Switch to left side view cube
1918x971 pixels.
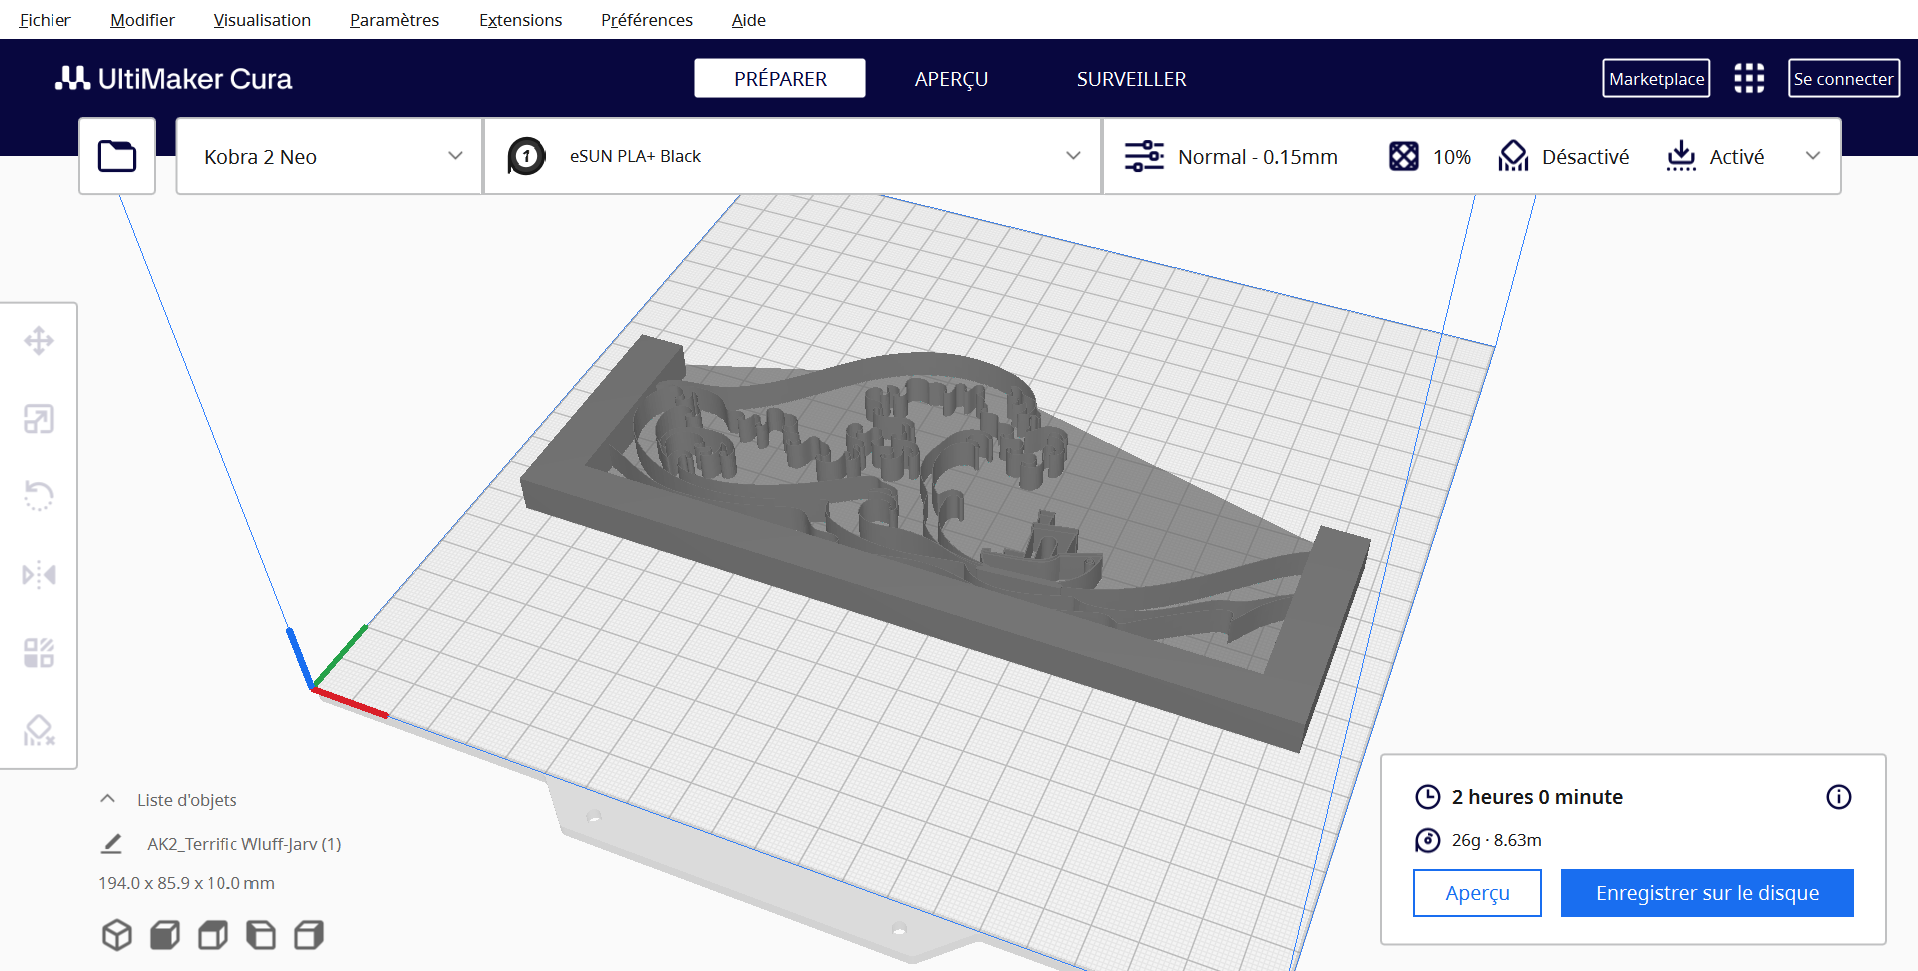(261, 935)
